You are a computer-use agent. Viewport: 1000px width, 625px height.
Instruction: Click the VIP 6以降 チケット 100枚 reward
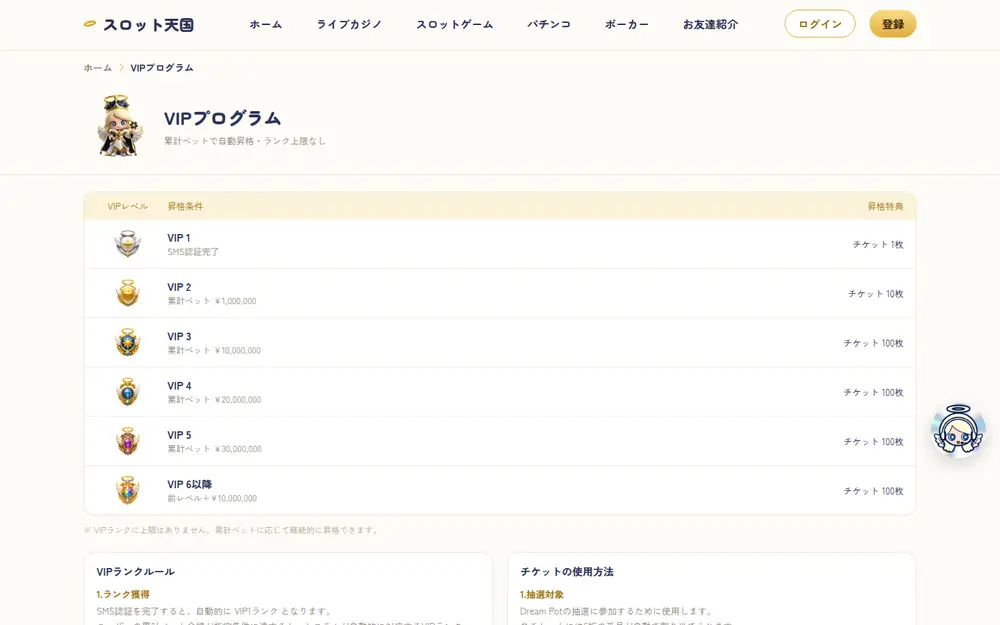coord(874,491)
